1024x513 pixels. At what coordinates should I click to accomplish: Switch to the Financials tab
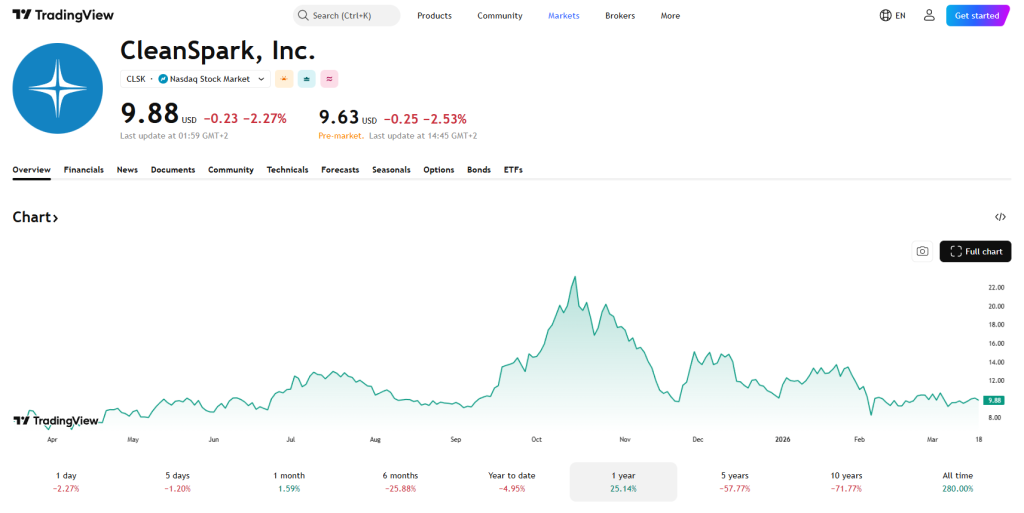(x=84, y=170)
